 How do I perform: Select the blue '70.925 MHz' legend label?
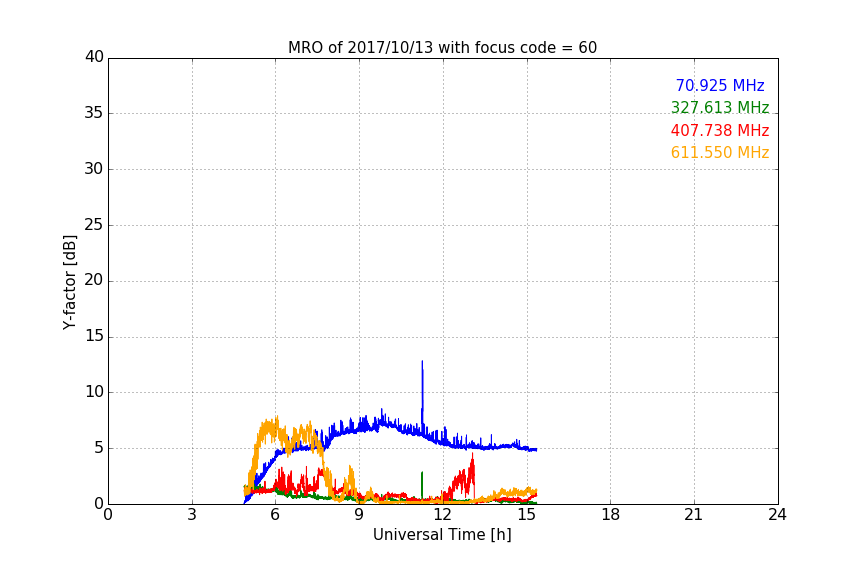pyautogui.click(x=720, y=85)
